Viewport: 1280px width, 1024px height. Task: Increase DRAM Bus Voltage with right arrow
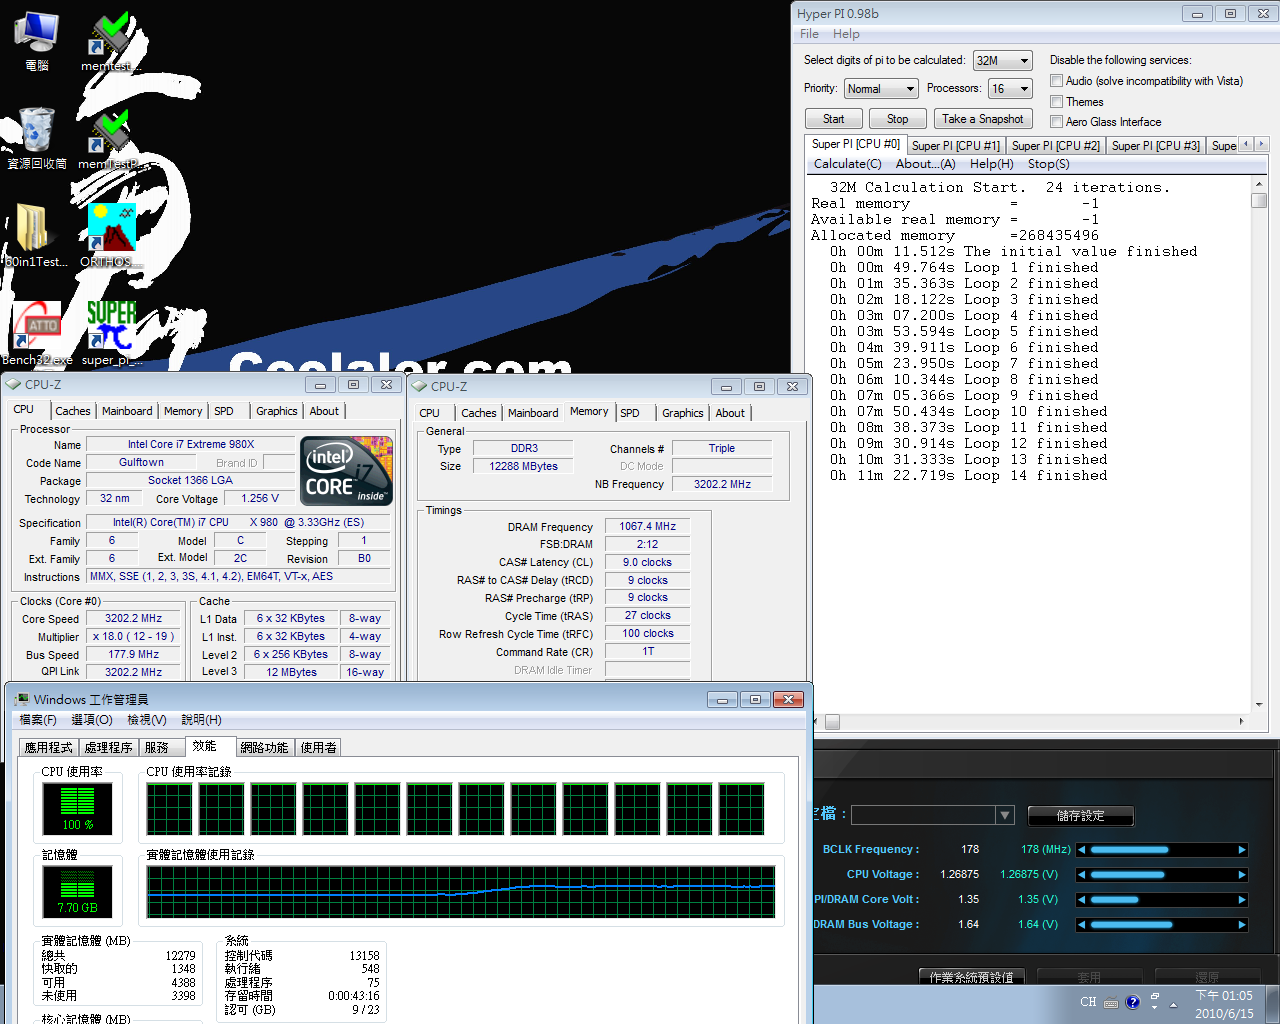1242,925
